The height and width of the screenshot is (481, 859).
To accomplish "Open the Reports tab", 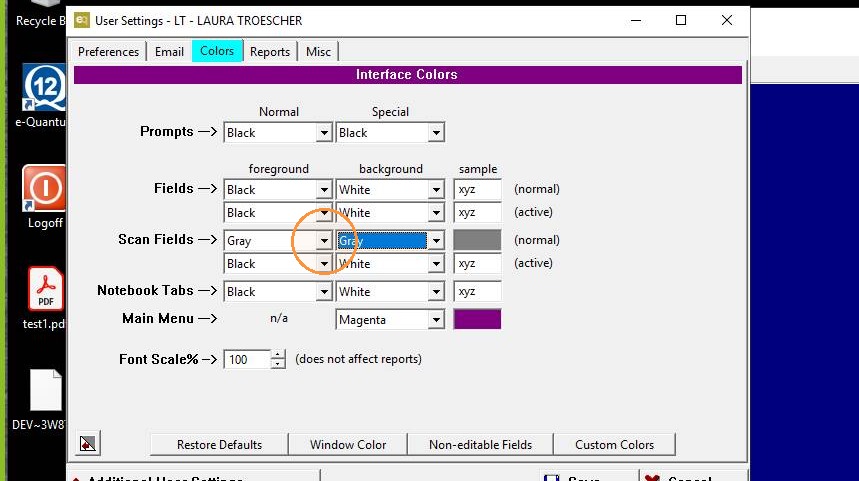I will tap(270, 51).
